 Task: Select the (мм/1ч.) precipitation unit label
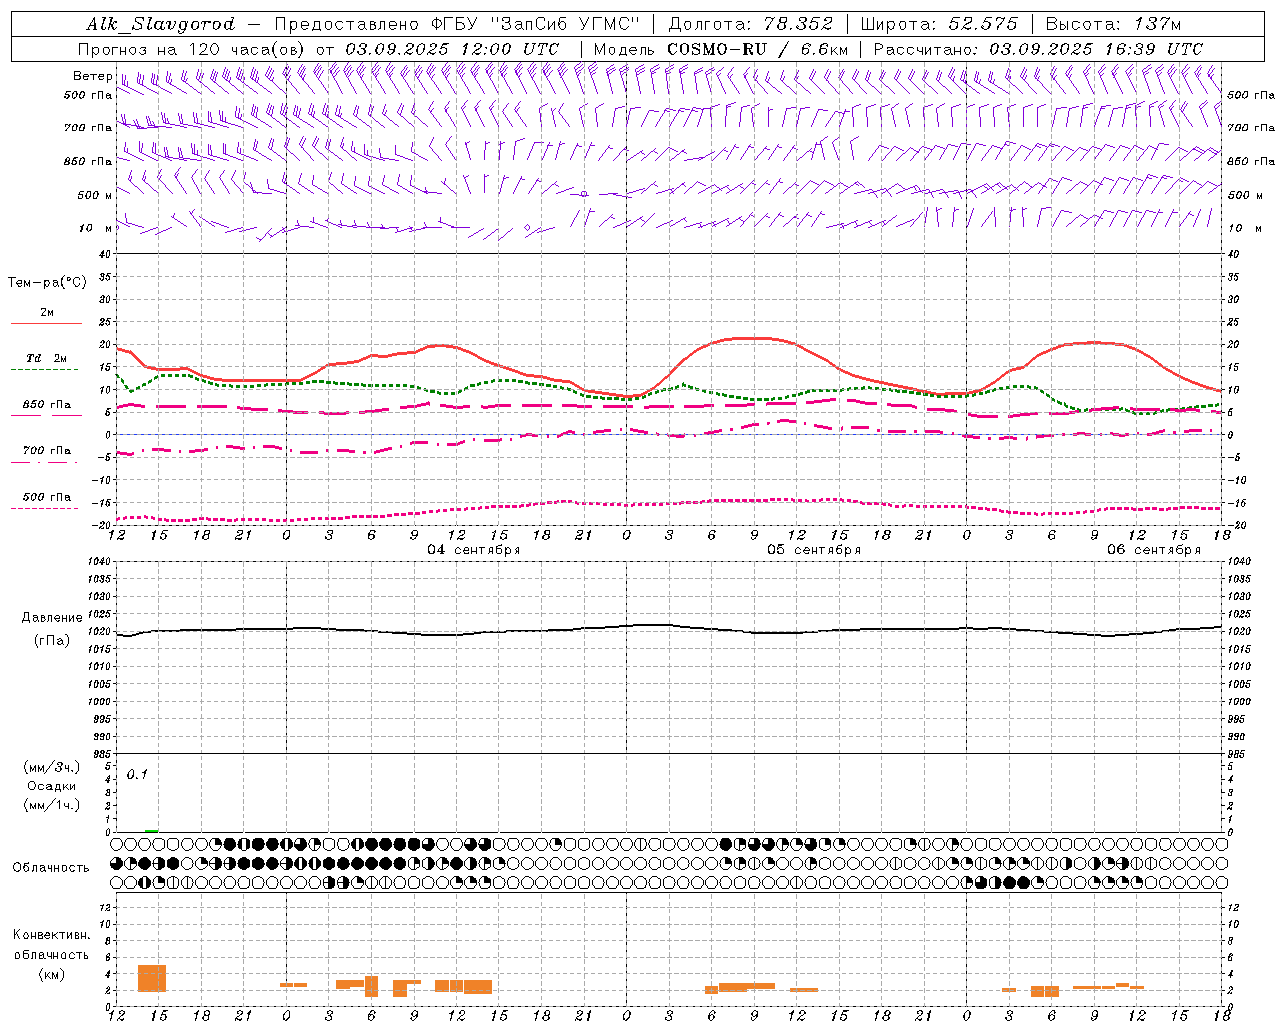point(52,805)
